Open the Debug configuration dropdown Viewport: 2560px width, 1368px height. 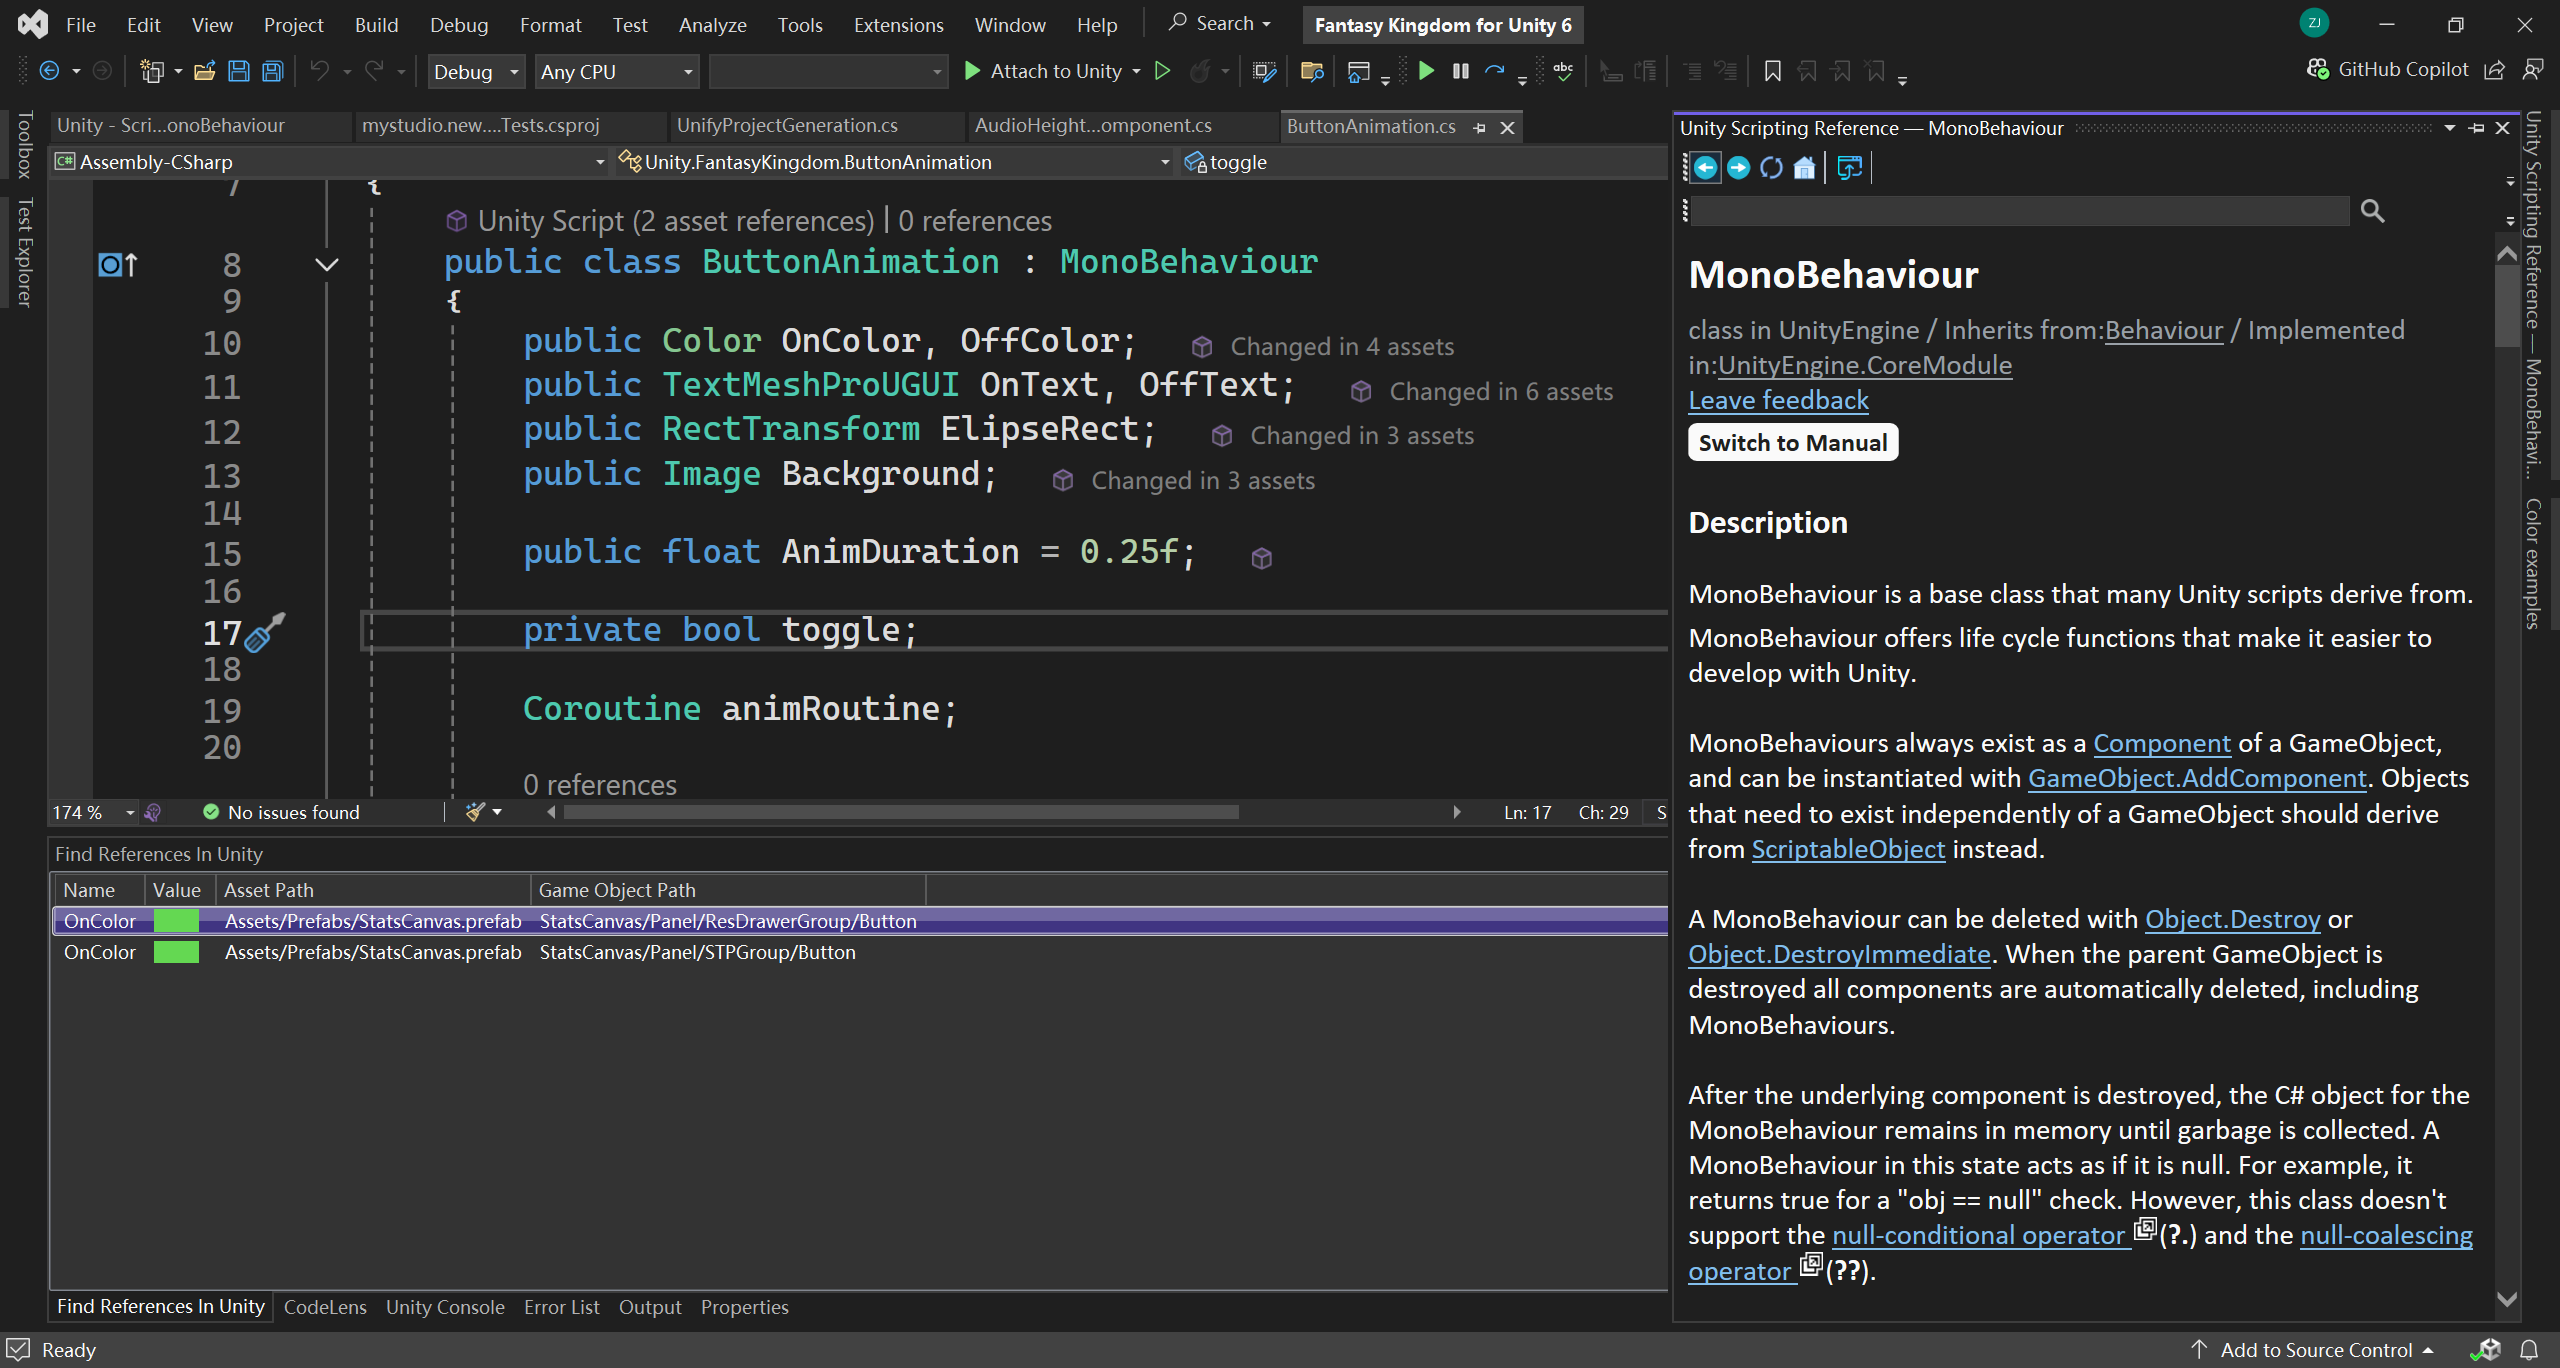coord(476,72)
